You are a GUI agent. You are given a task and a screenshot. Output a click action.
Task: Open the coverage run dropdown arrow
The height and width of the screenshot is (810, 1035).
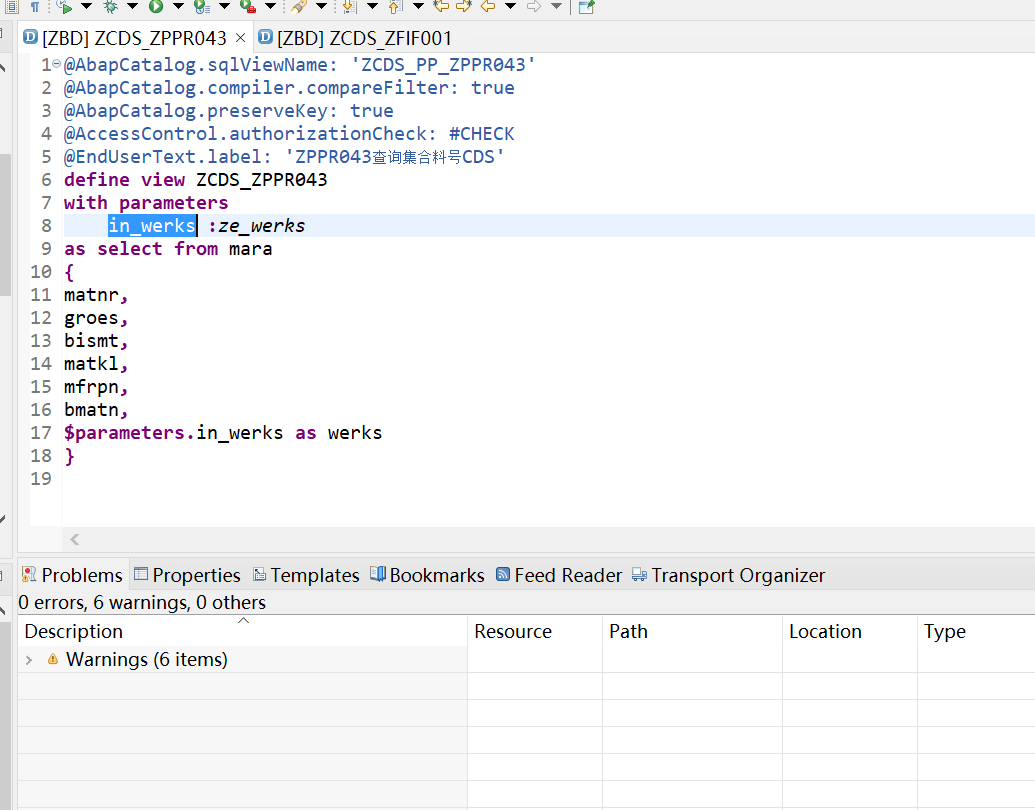[x=224, y=7]
